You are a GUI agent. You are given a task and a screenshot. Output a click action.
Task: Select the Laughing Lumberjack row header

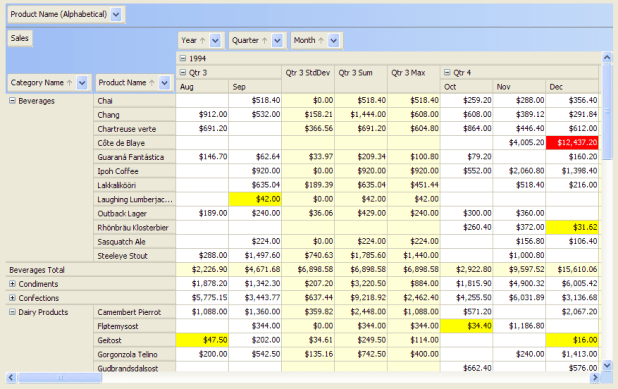[x=135, y=200]
